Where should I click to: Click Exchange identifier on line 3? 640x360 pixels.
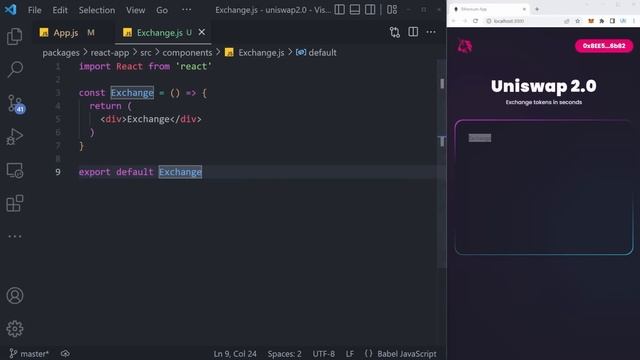pos(132,93)
